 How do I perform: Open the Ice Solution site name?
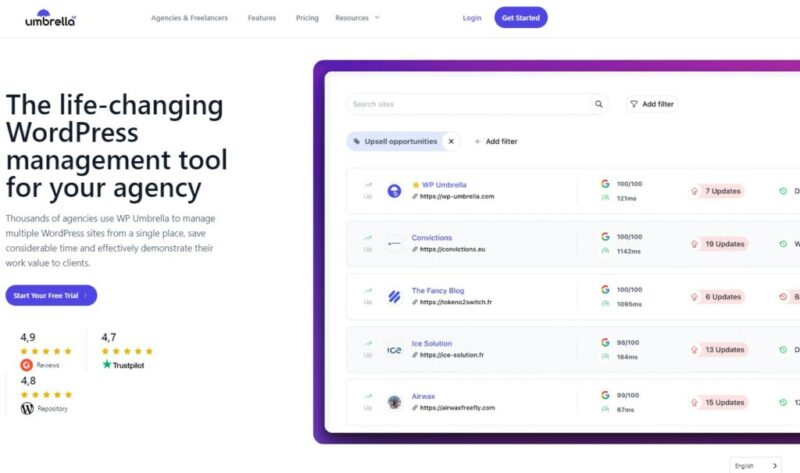click(x=432, y=343)
